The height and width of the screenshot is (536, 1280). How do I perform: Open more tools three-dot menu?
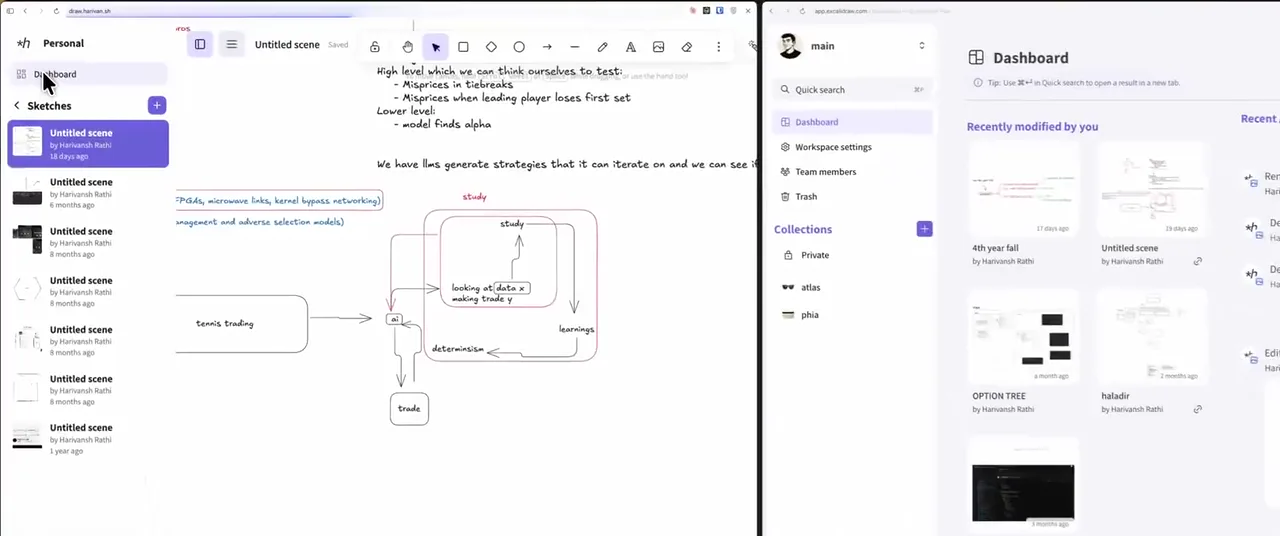click(x=718, y=47)
